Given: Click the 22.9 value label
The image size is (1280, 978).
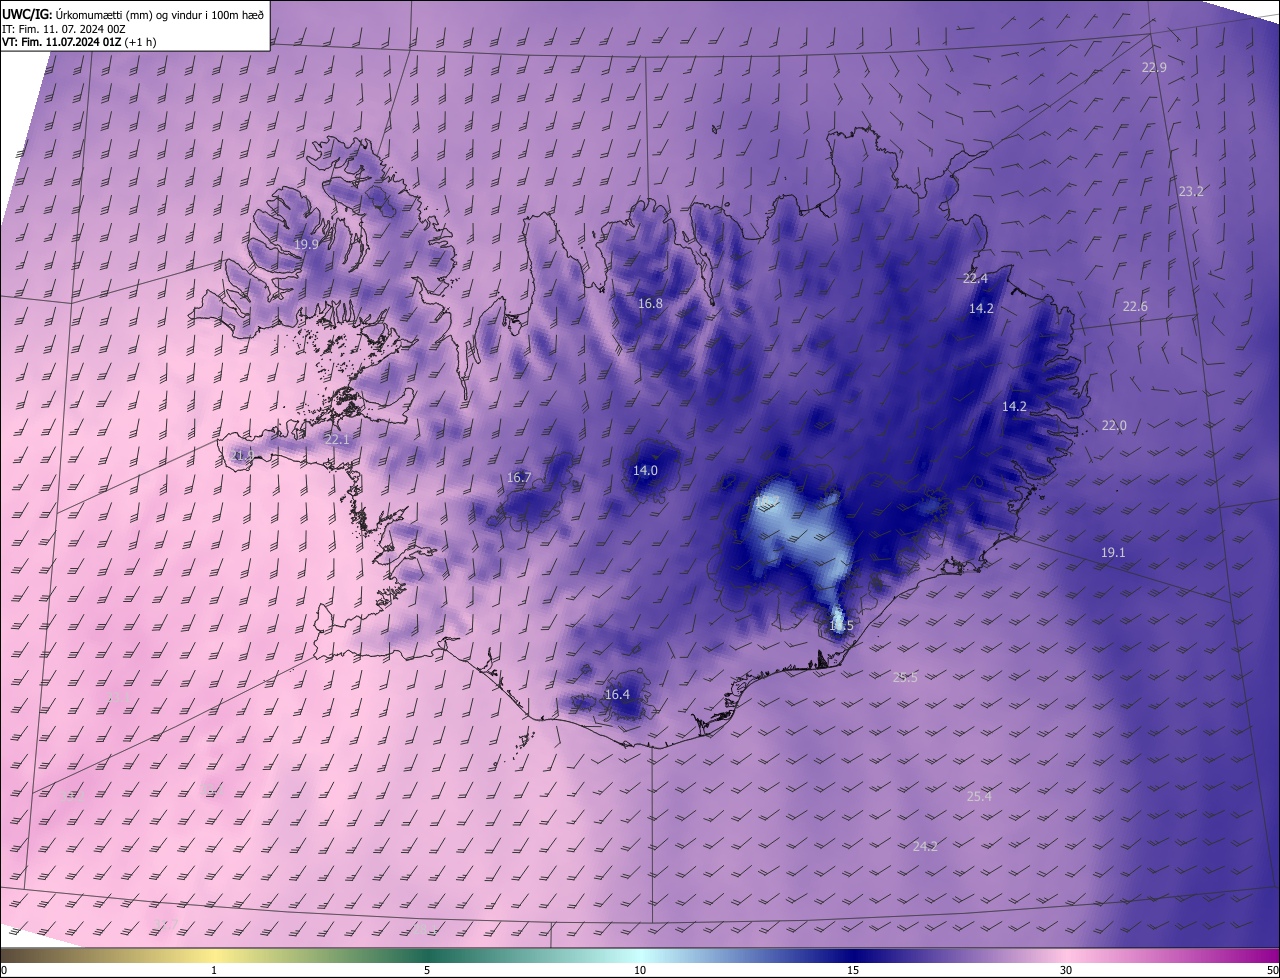Looking at the screenshot, I should (x=1154, y=67).
